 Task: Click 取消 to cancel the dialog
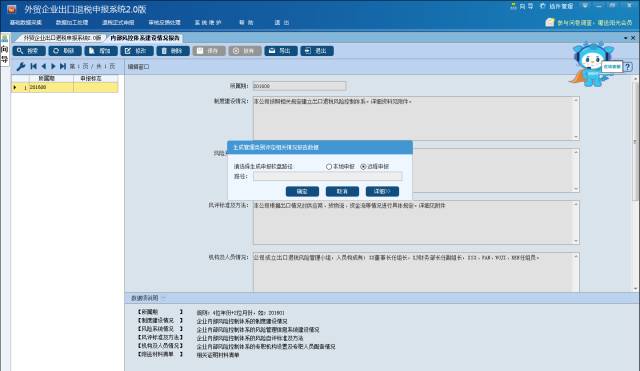pyautogui.click(x=342, y=191)
